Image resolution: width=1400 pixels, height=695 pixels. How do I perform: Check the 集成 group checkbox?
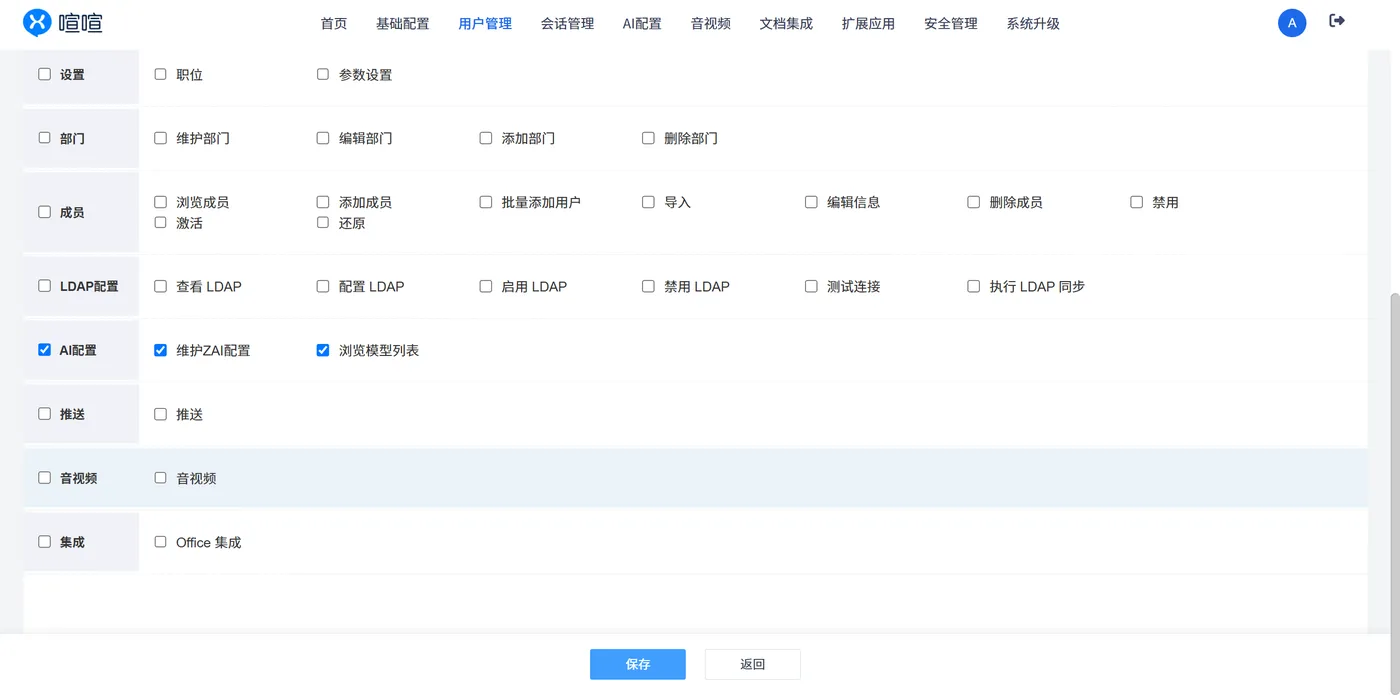(44, 542)
